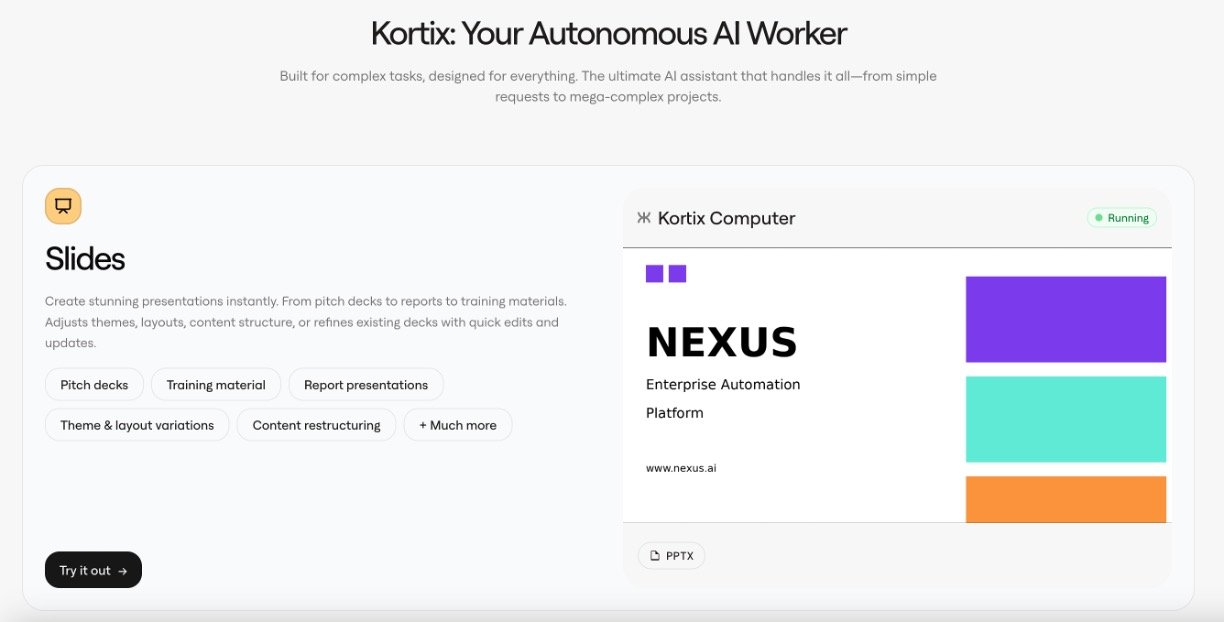Image resolution: width=1224 pixels, height=622 pixels.
Task: Expand the + Much more pill
Action: 458,425
